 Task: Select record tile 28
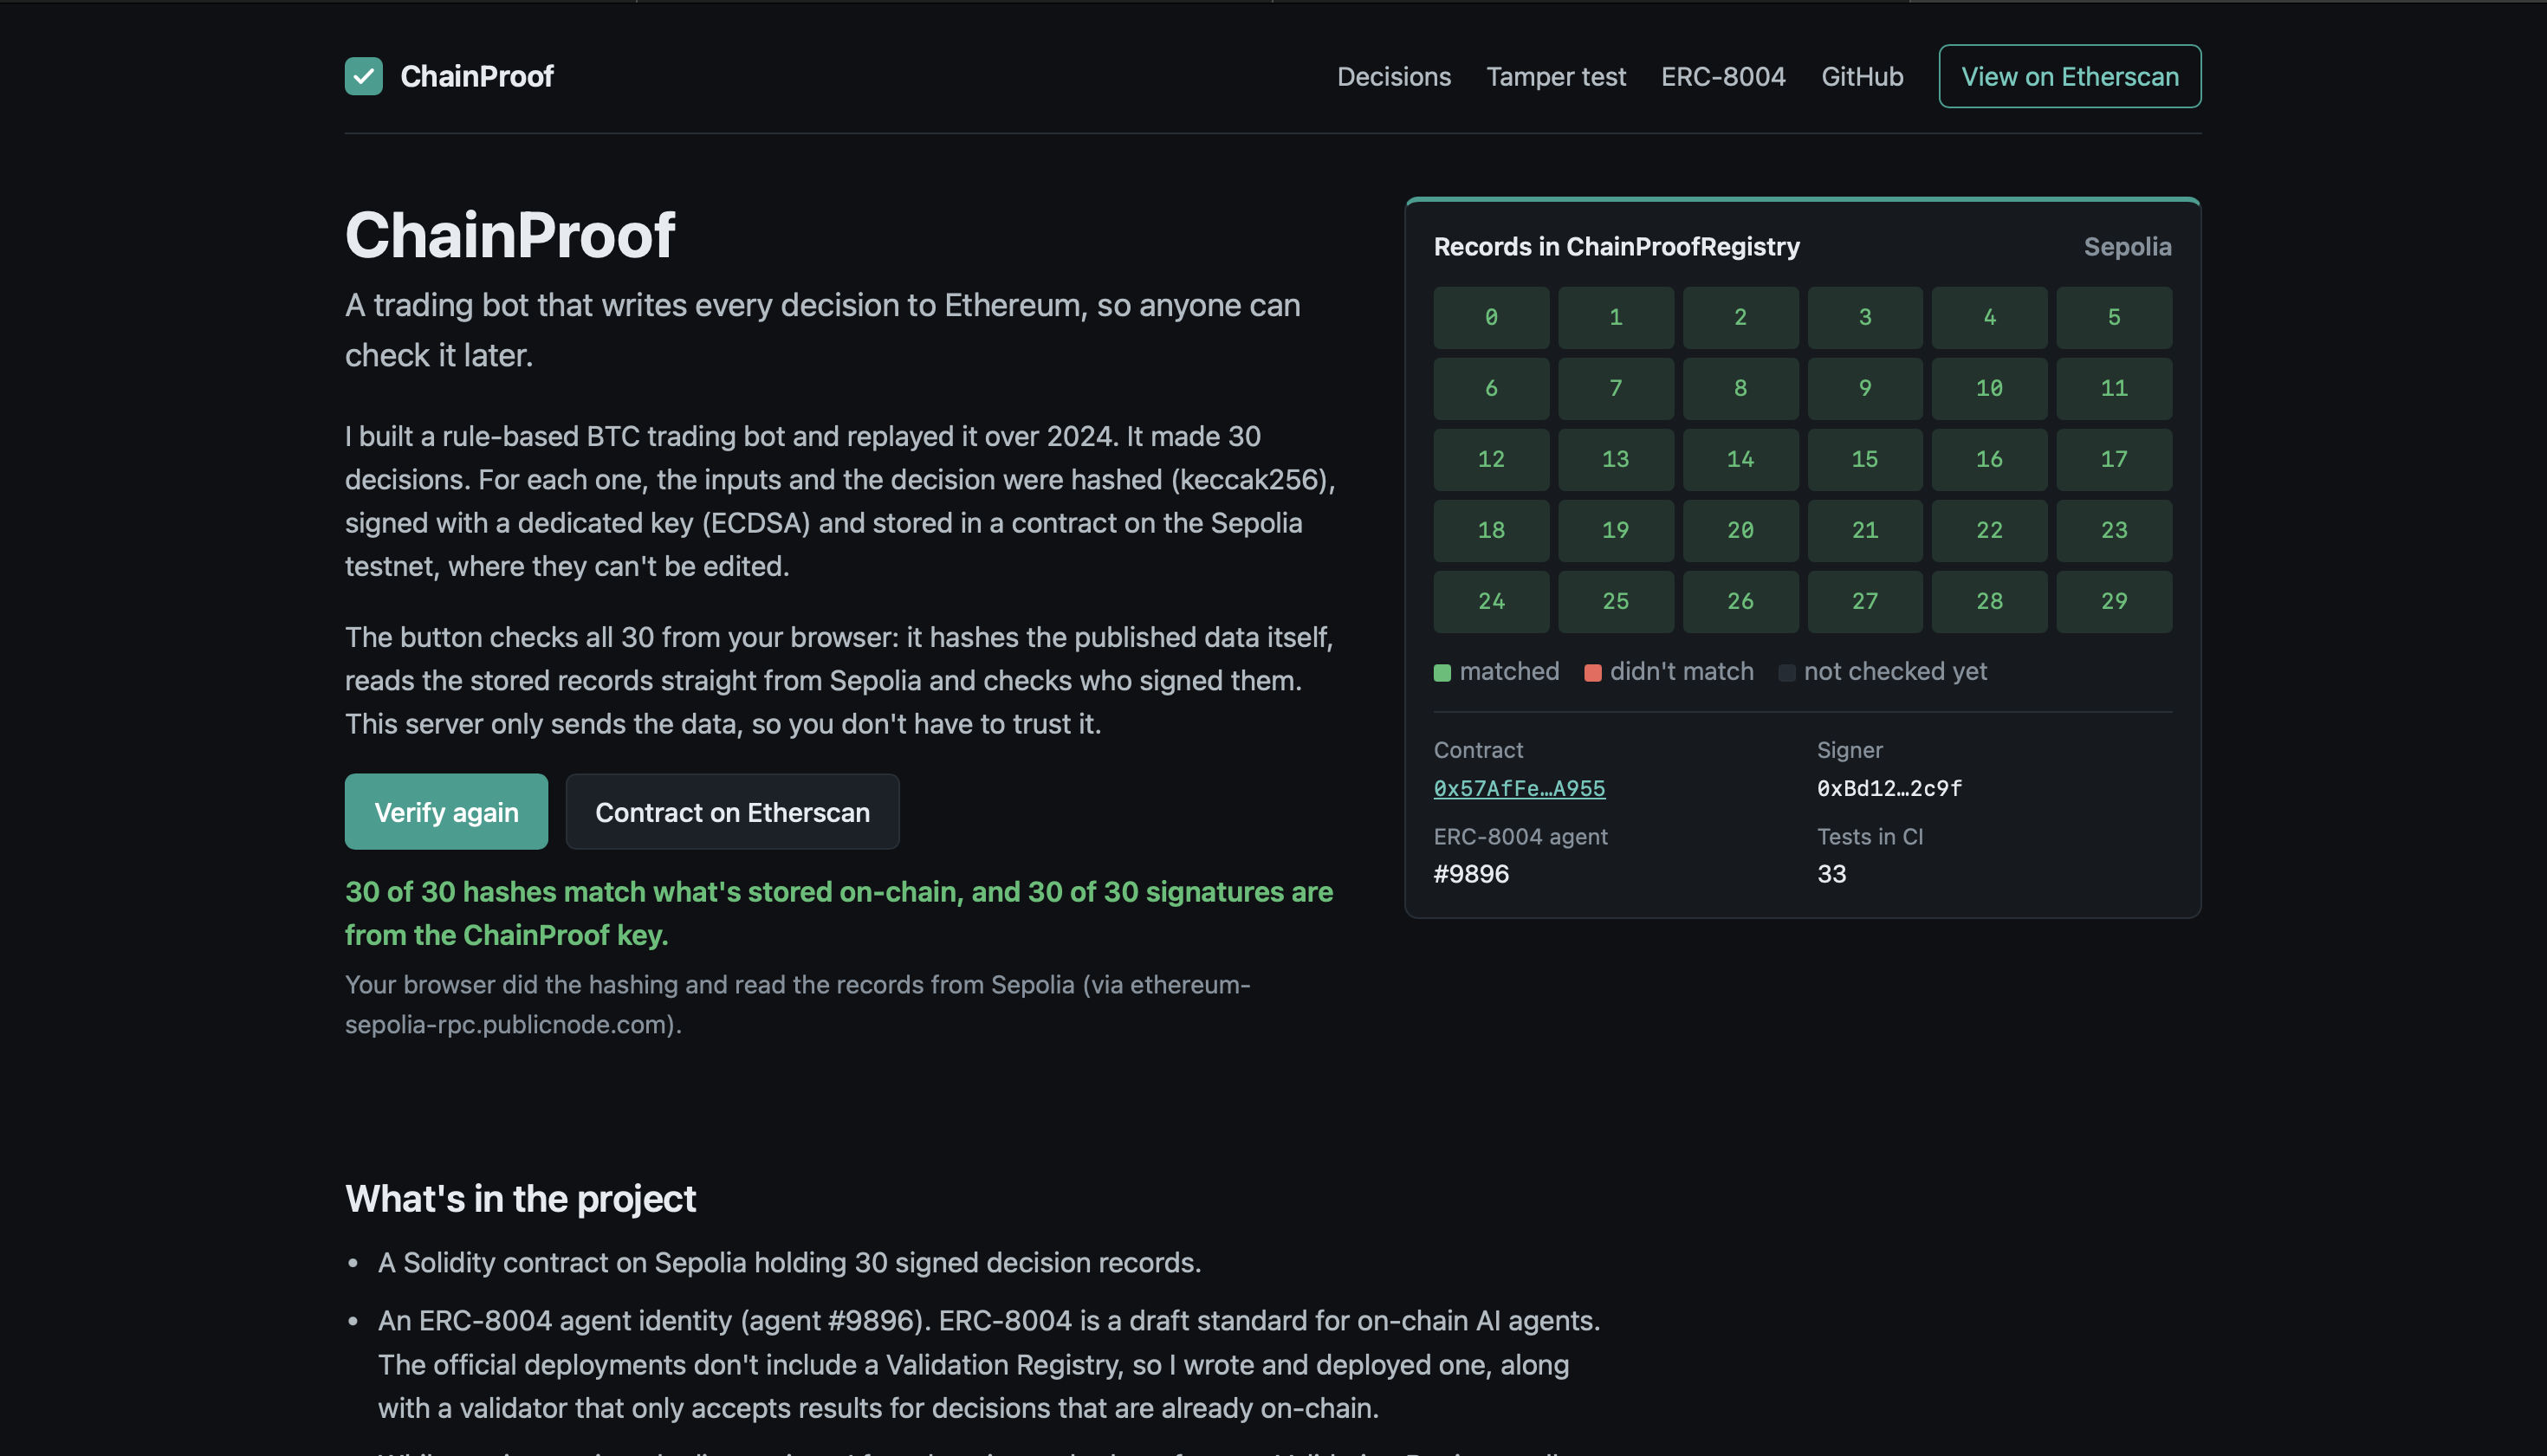tap(1989, 601)
